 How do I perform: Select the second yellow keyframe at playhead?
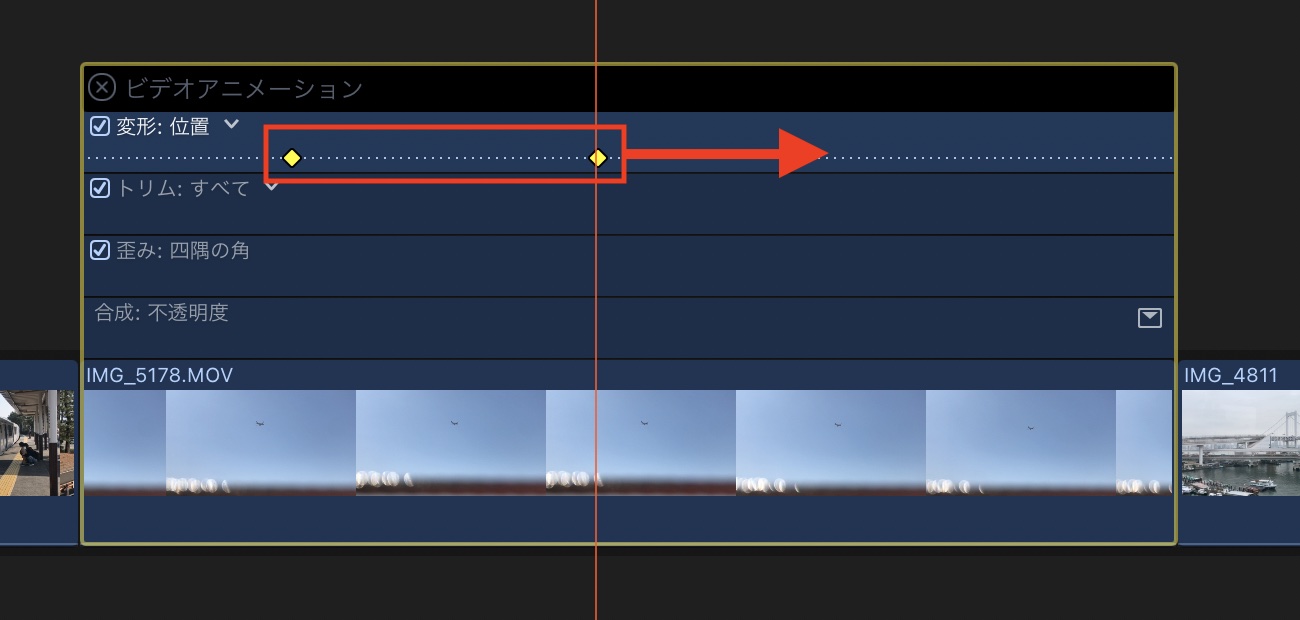click(598, 157)
